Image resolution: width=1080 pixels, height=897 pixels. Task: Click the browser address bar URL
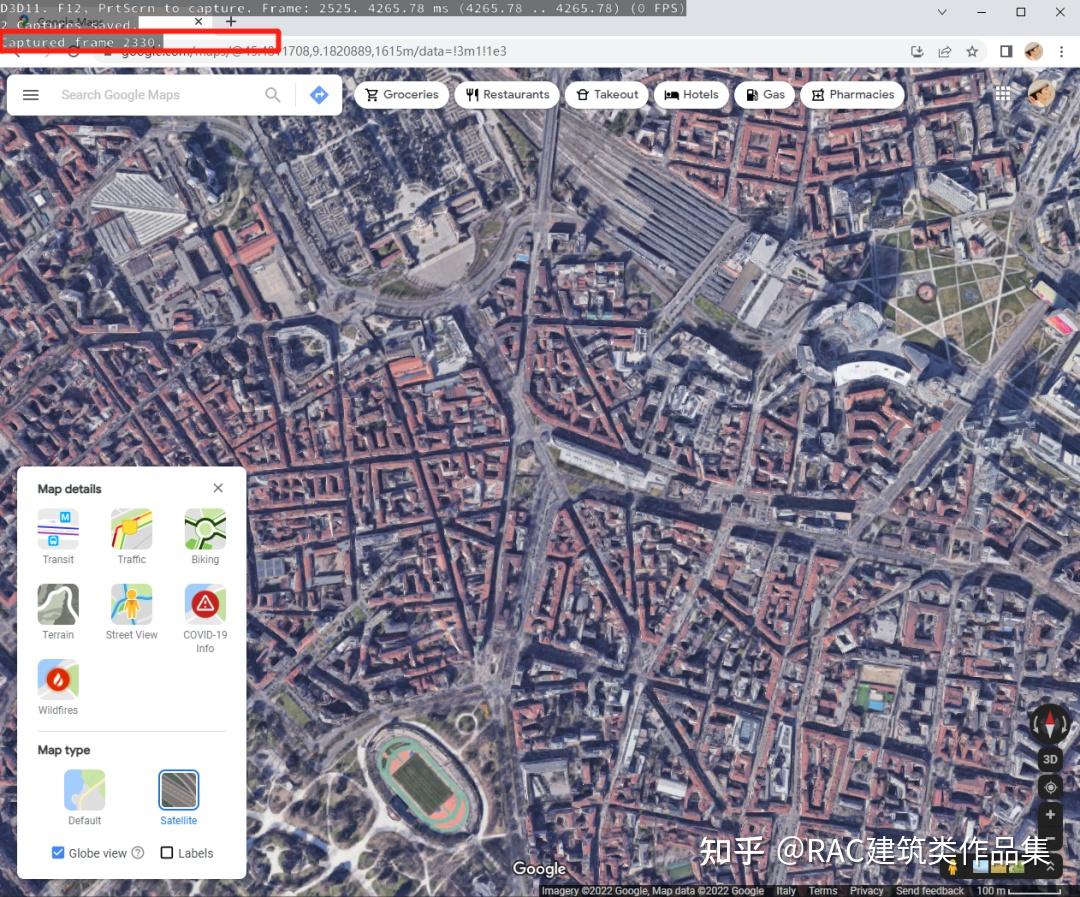click(x=313, y=52)
